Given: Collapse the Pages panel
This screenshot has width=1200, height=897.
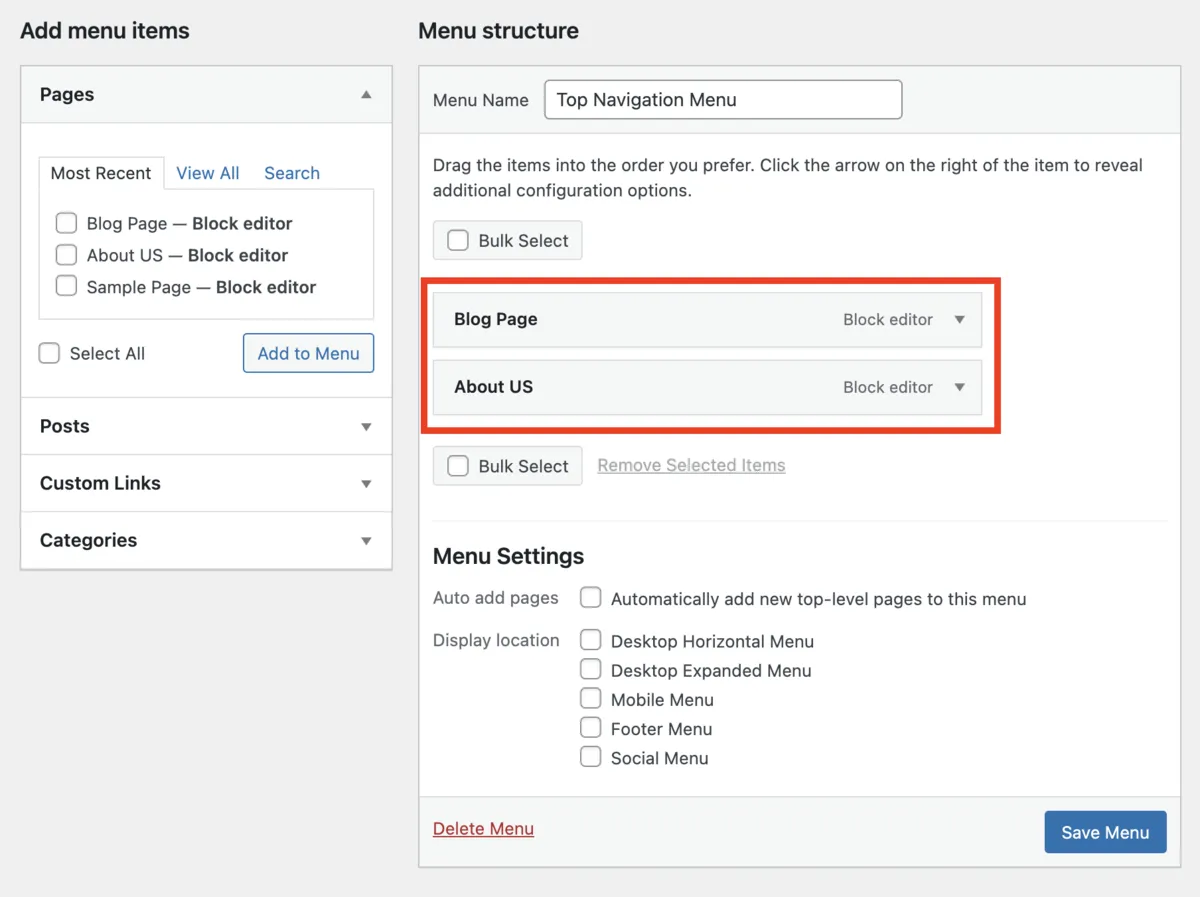Looking at the screenshot, I should [366, 95].
